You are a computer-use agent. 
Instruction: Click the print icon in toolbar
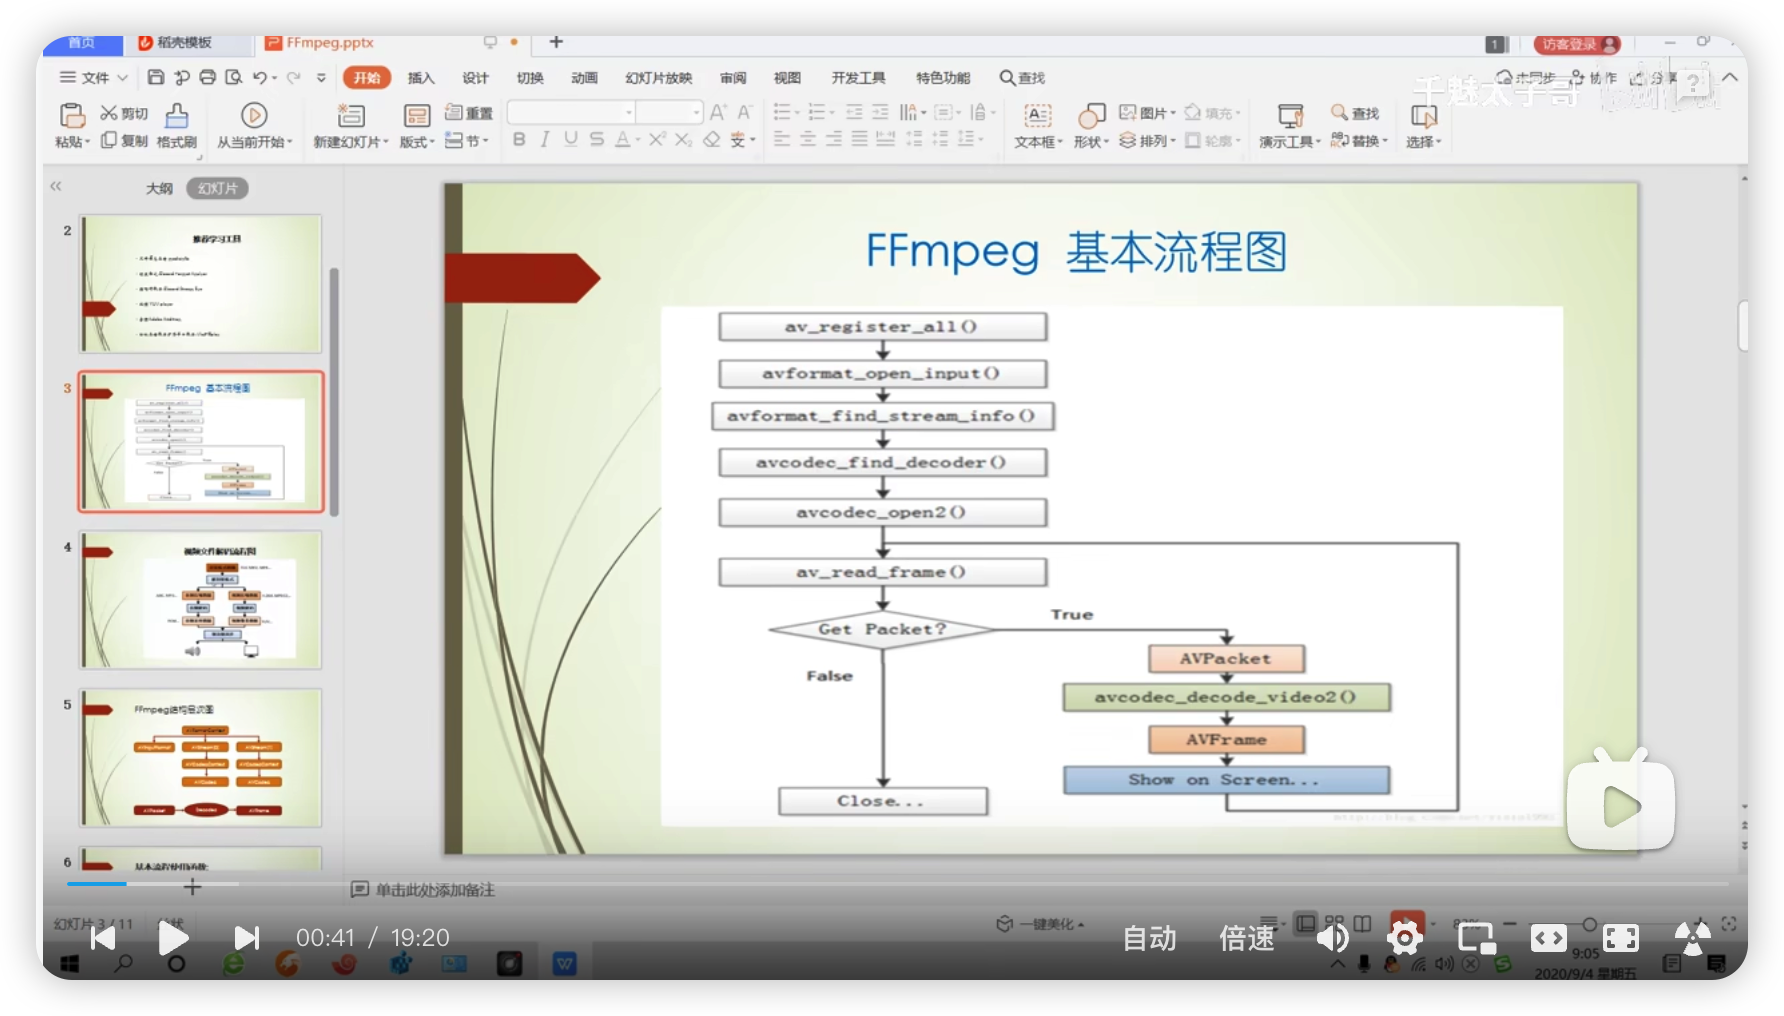207,77
